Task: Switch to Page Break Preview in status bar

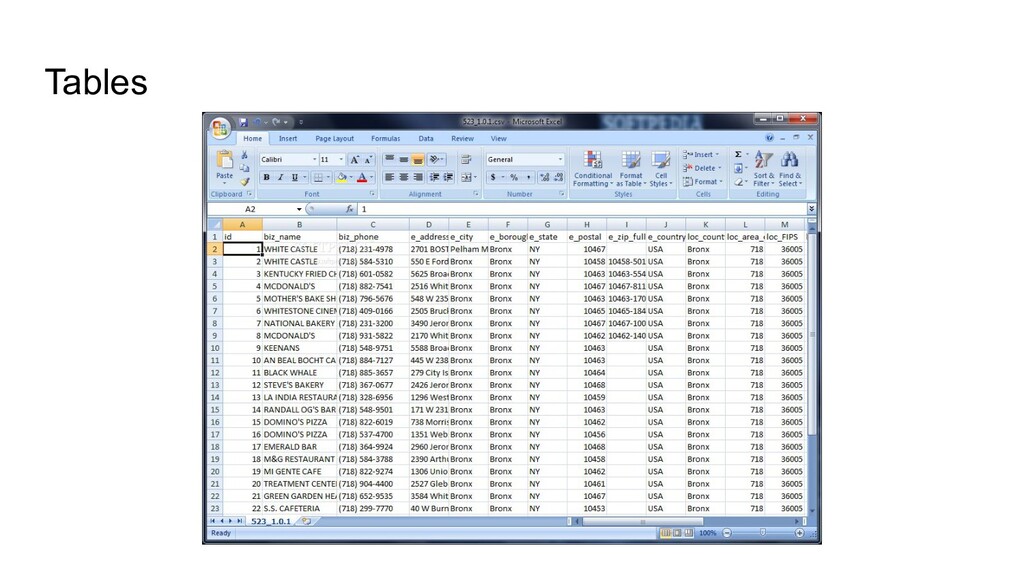Action: click(688, 534)
